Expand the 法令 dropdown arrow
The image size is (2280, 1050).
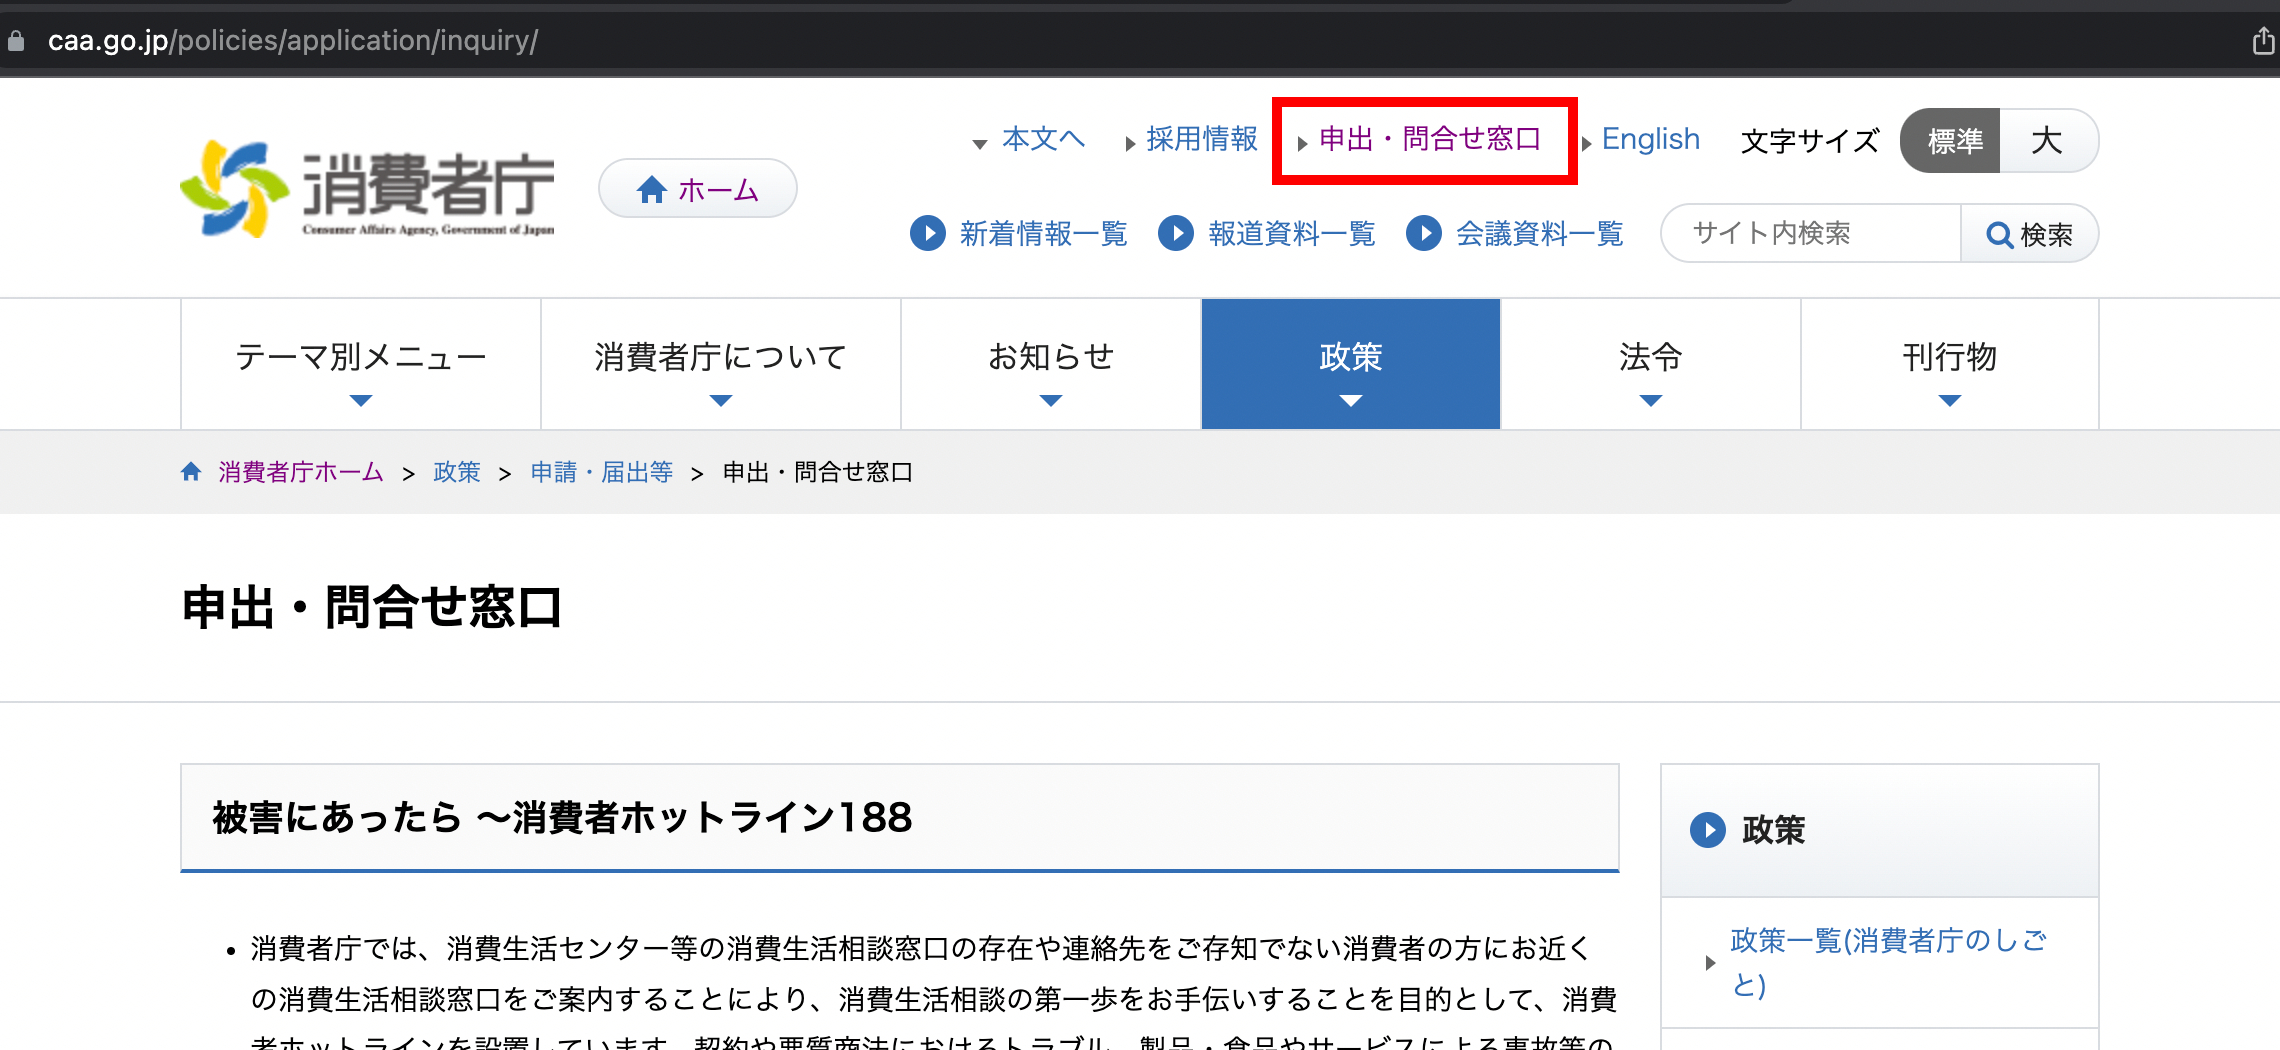pos(1650,399)
